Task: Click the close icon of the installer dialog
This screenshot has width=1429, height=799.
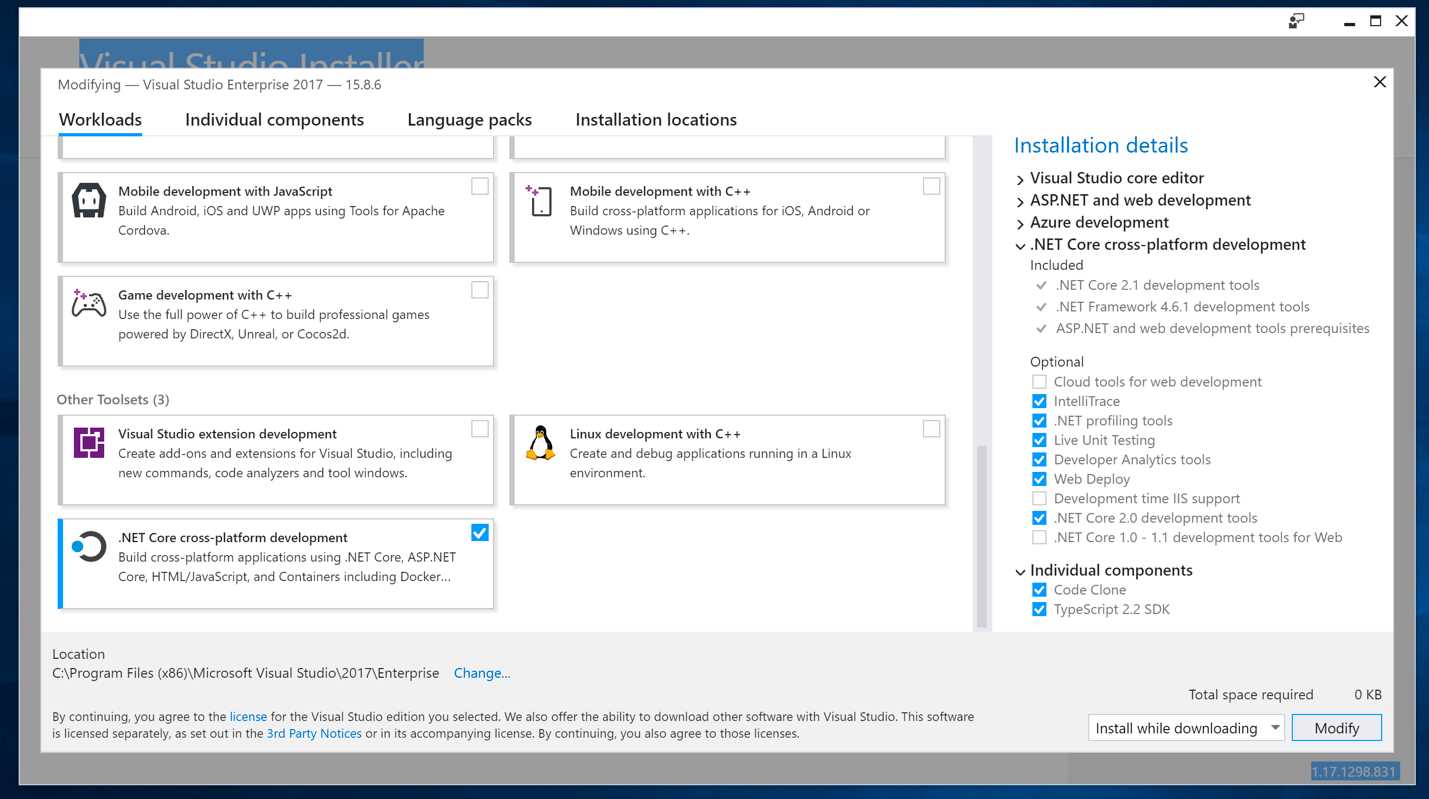Action: [1379, 81]
